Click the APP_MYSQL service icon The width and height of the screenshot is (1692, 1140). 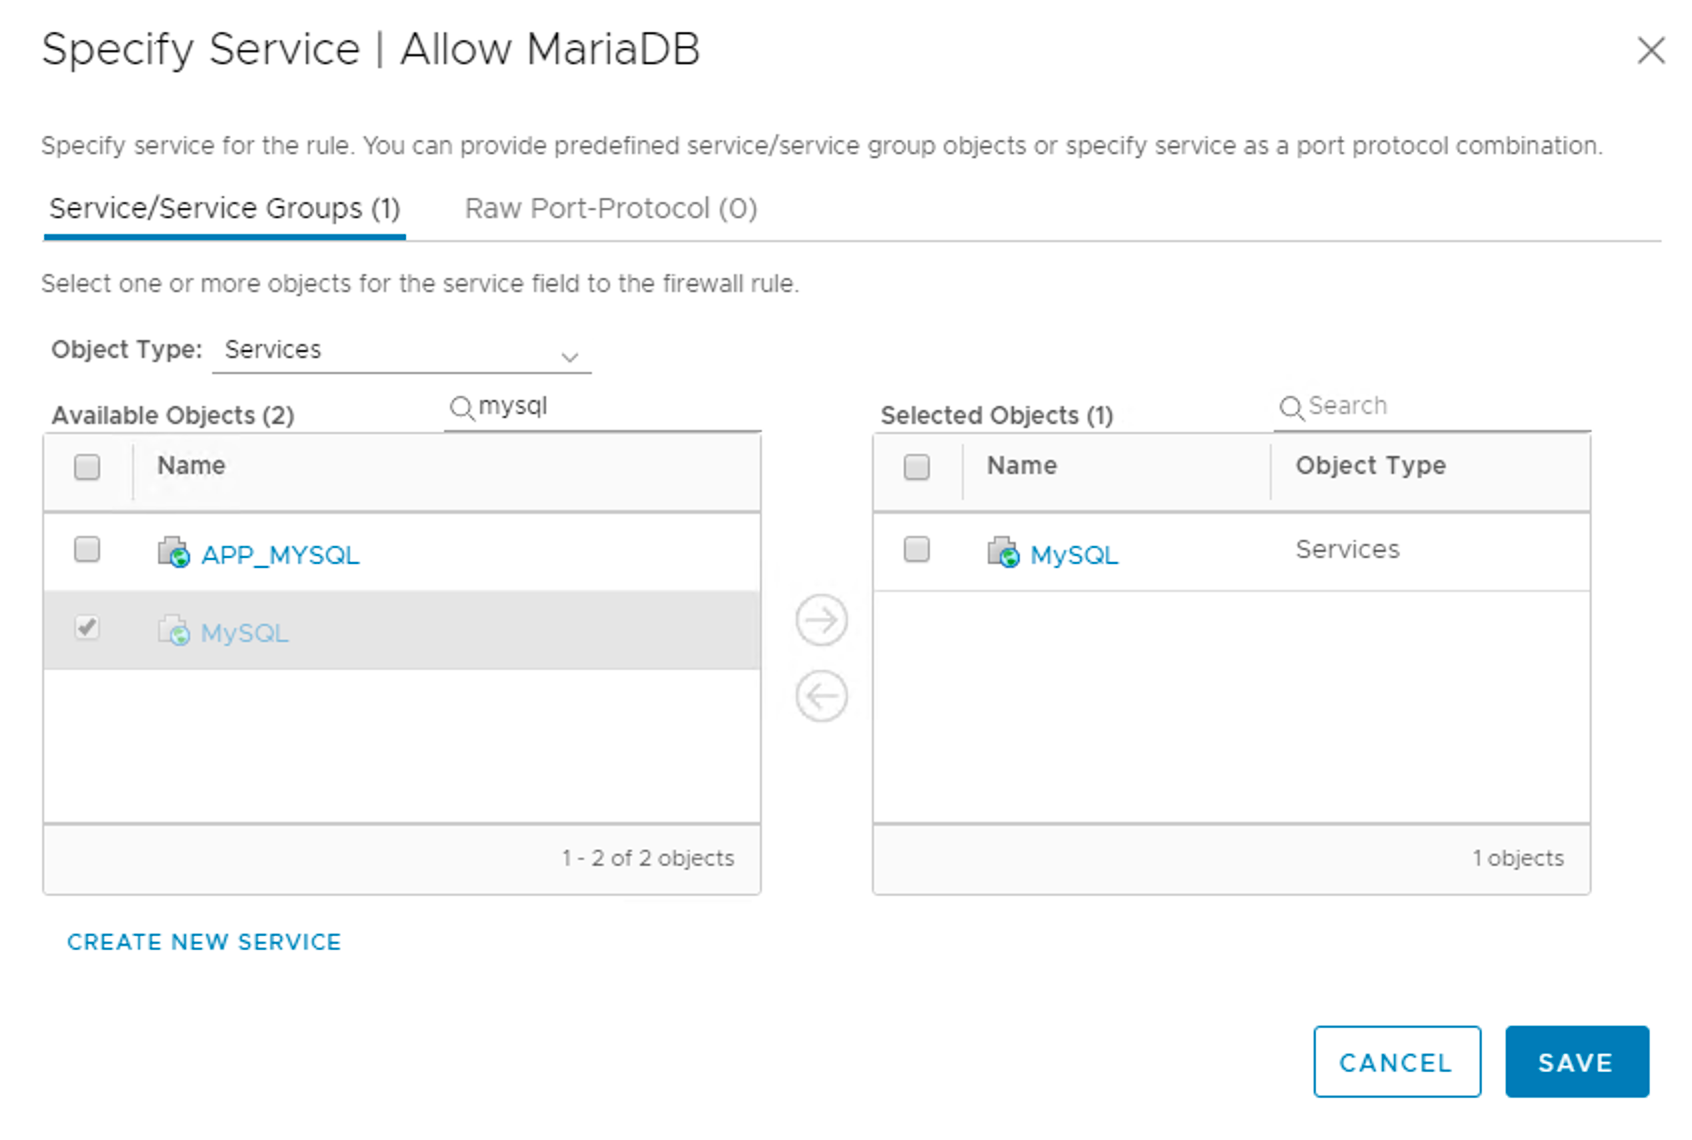tap(173, 552)
